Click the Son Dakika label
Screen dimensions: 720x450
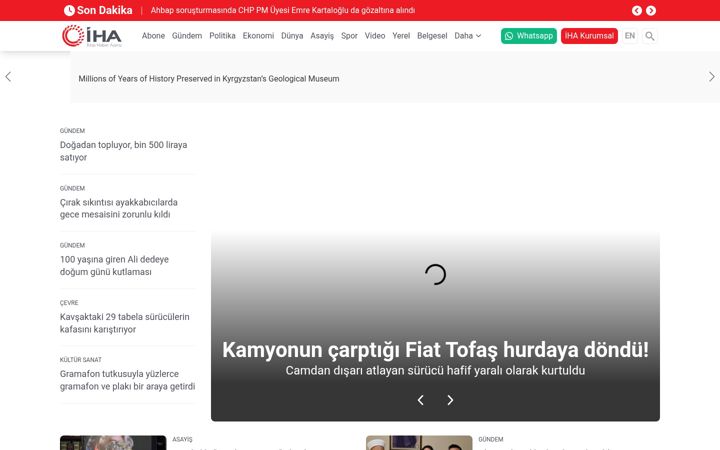tap(105, 11)
